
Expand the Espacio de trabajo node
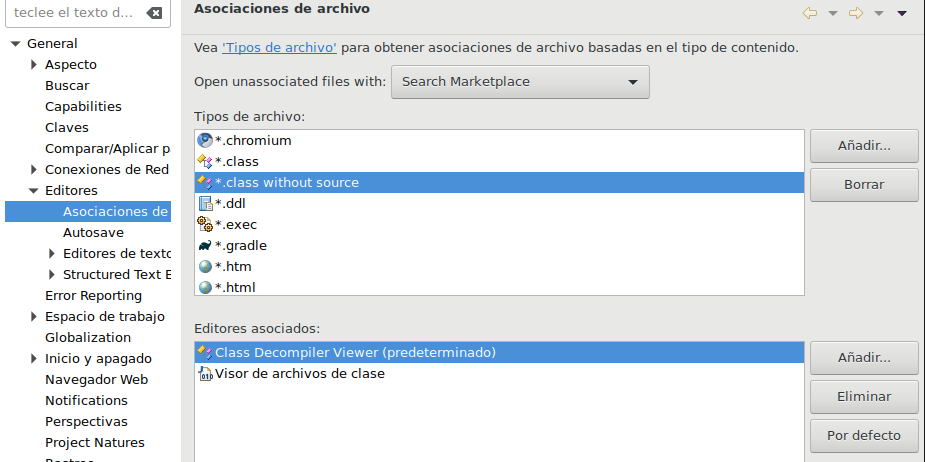pyautogui.click(x=34, y=317)
